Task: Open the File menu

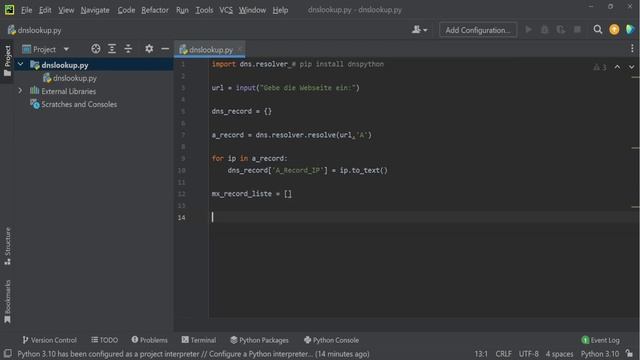Action: (x=27, y=10)
